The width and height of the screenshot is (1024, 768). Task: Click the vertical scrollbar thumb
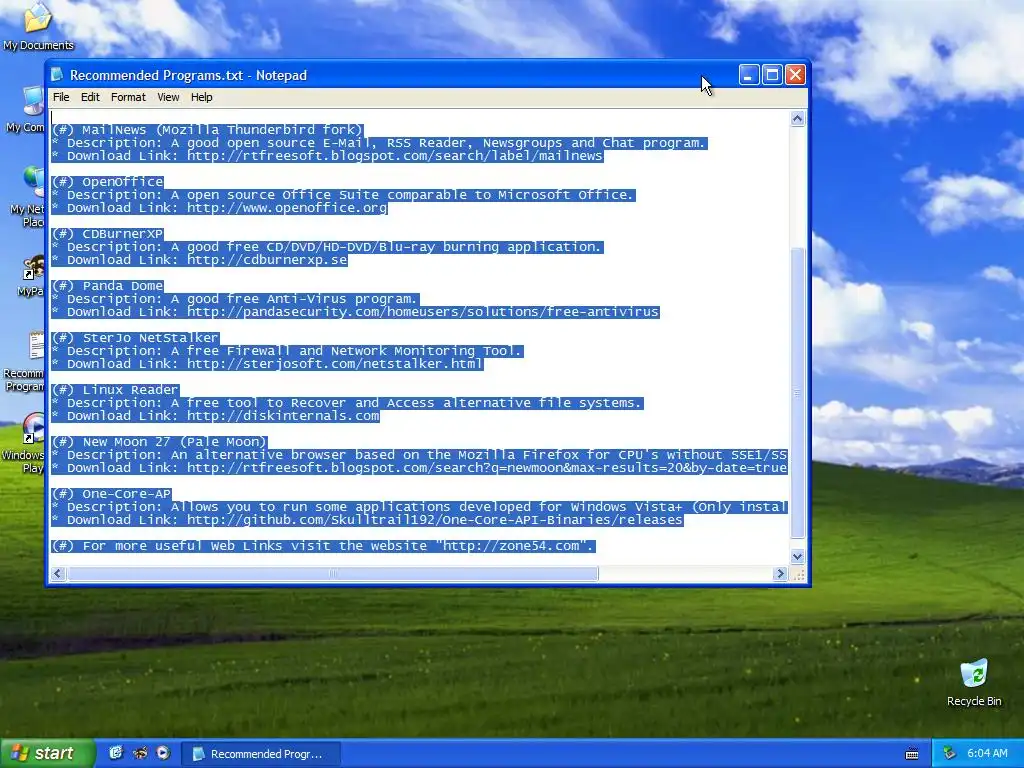(797, 392)
